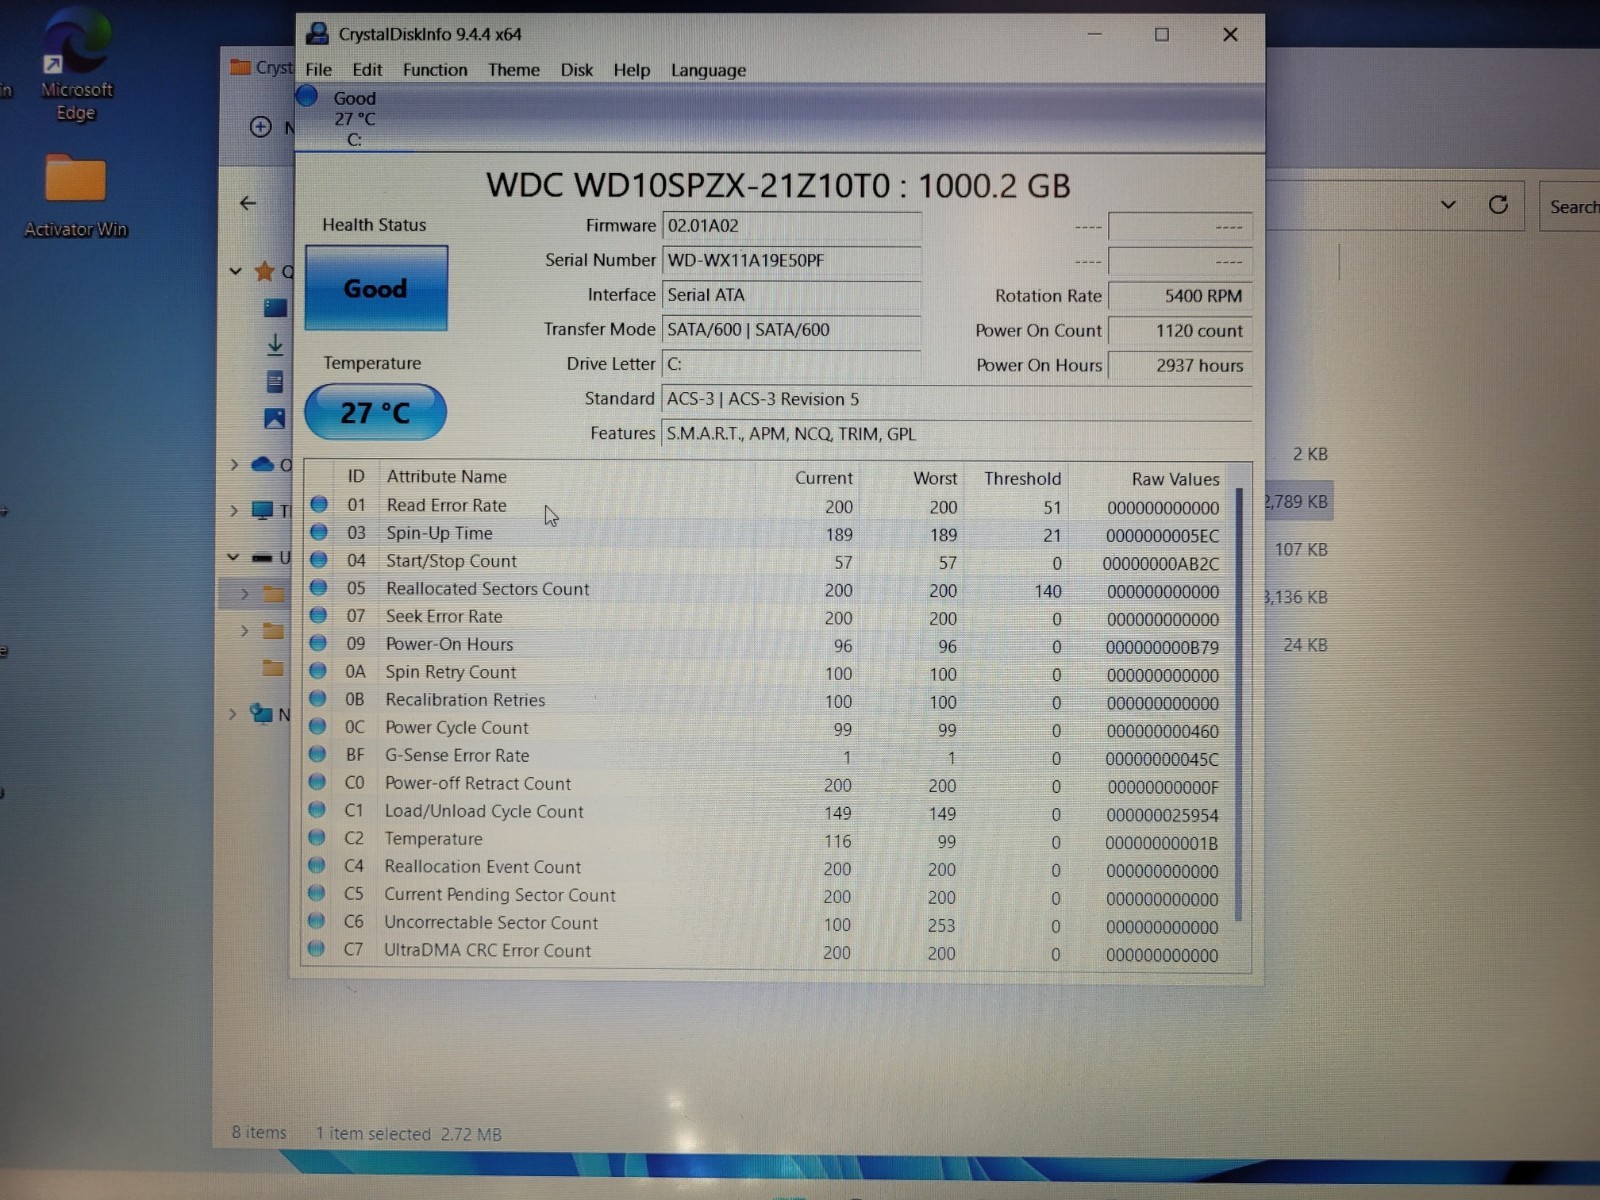
Task: Click status dot for Temperature attribute row
Action: pos(317,837)
